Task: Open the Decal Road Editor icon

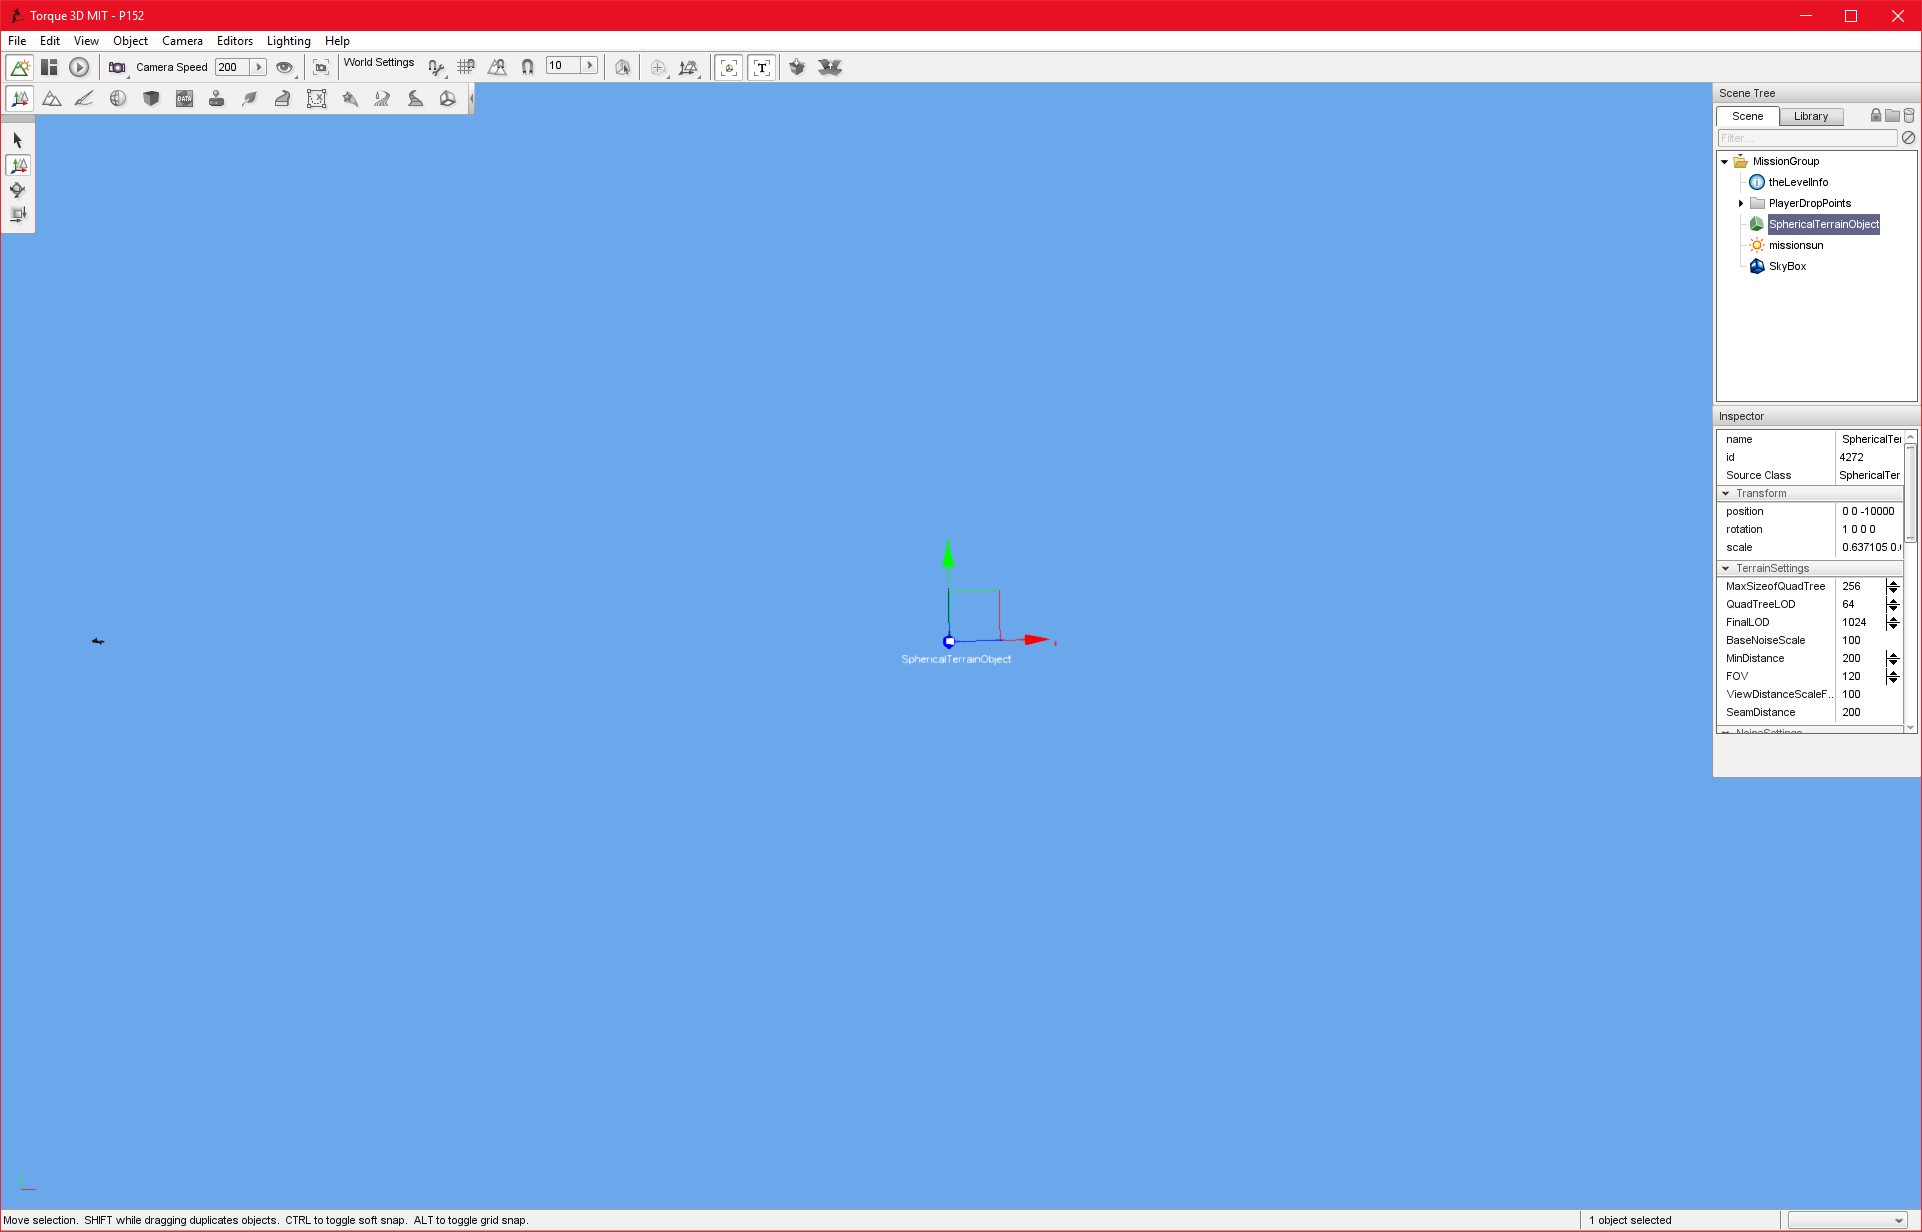Action: [x=415, y=98]
